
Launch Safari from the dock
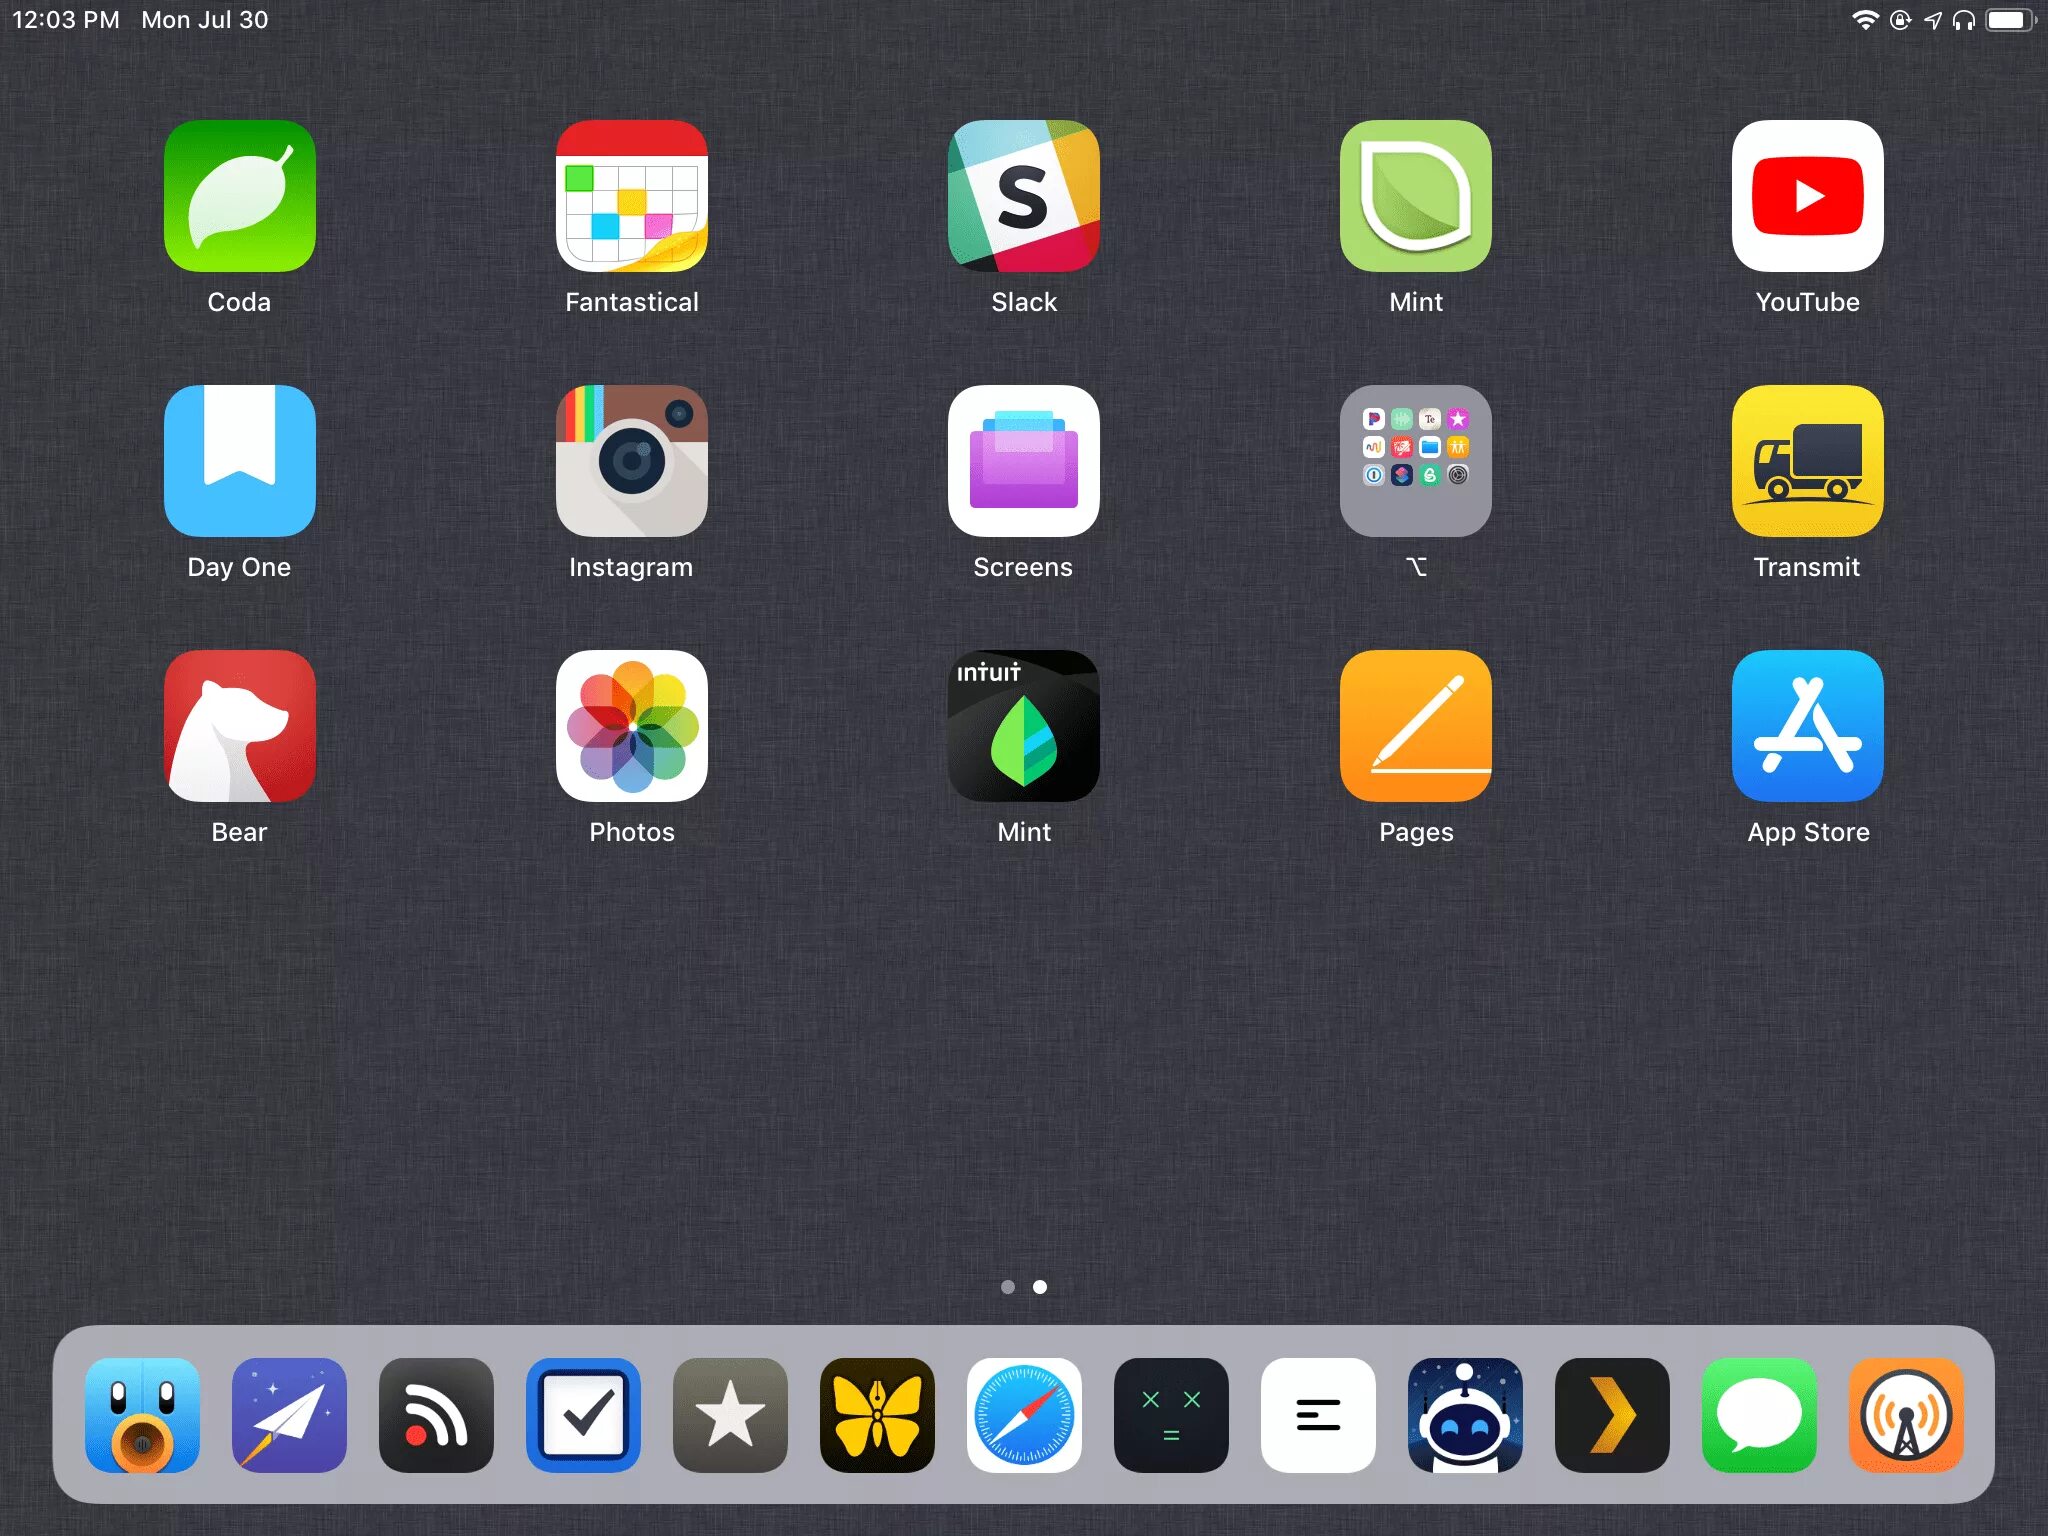[1024, 1414]
